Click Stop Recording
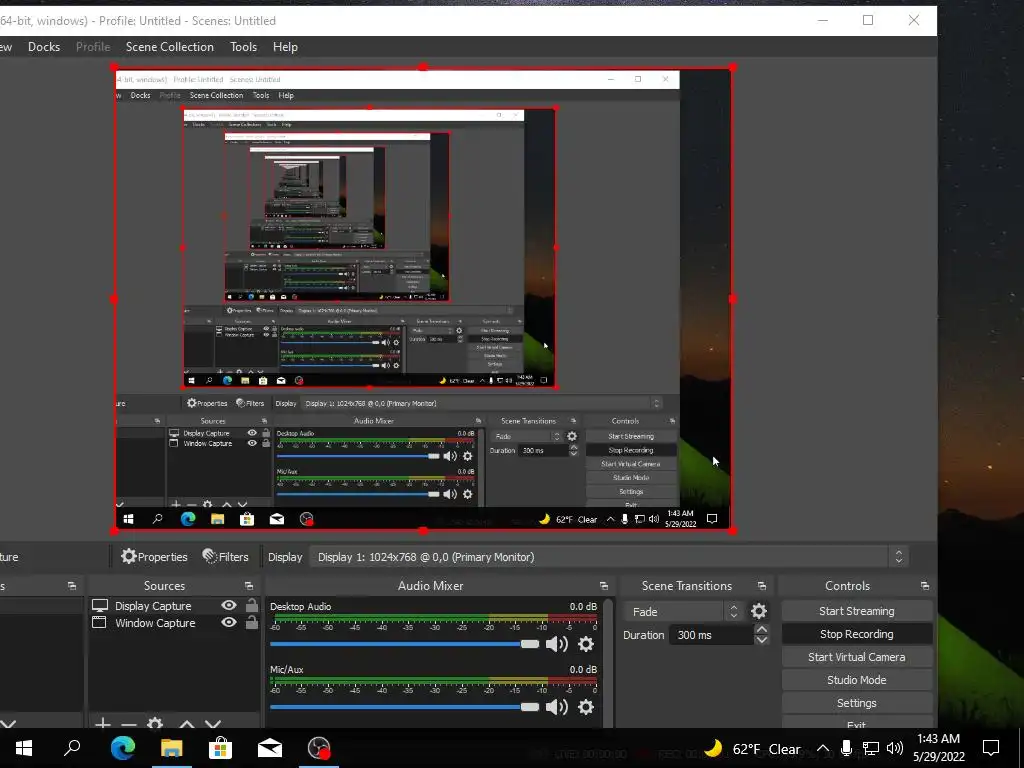The width and height of the screenshot is (1024, 768). [x=856, y=634]
